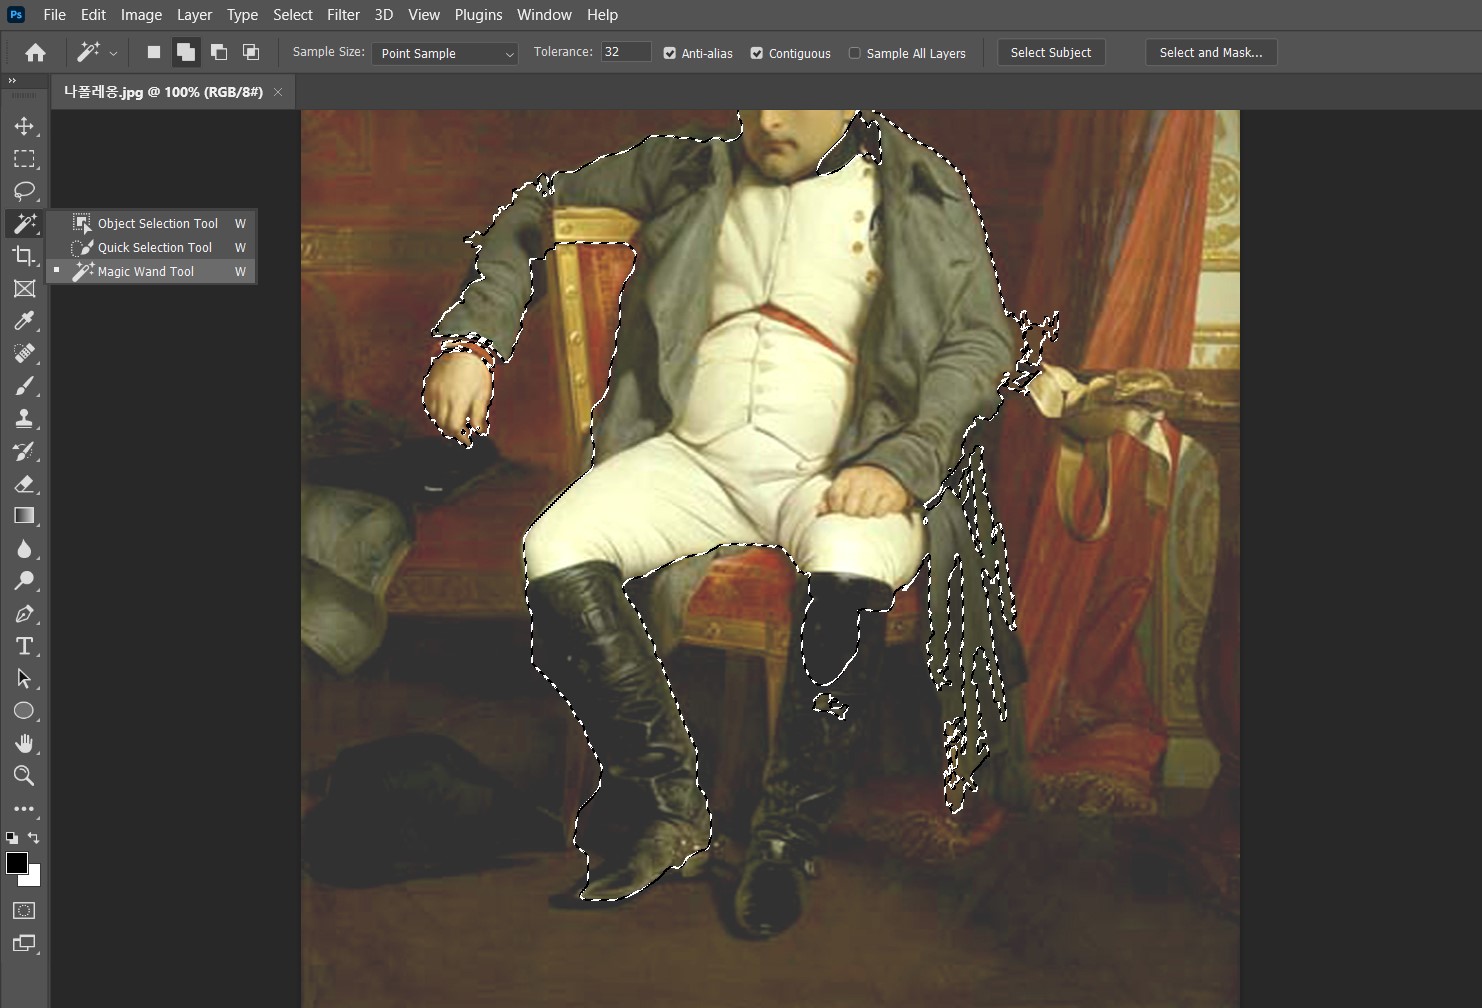Select the Spot Healing Brush tool
Viewport: 1482px width, 1008px height.
pyautogui.click(x=24, y=353)
